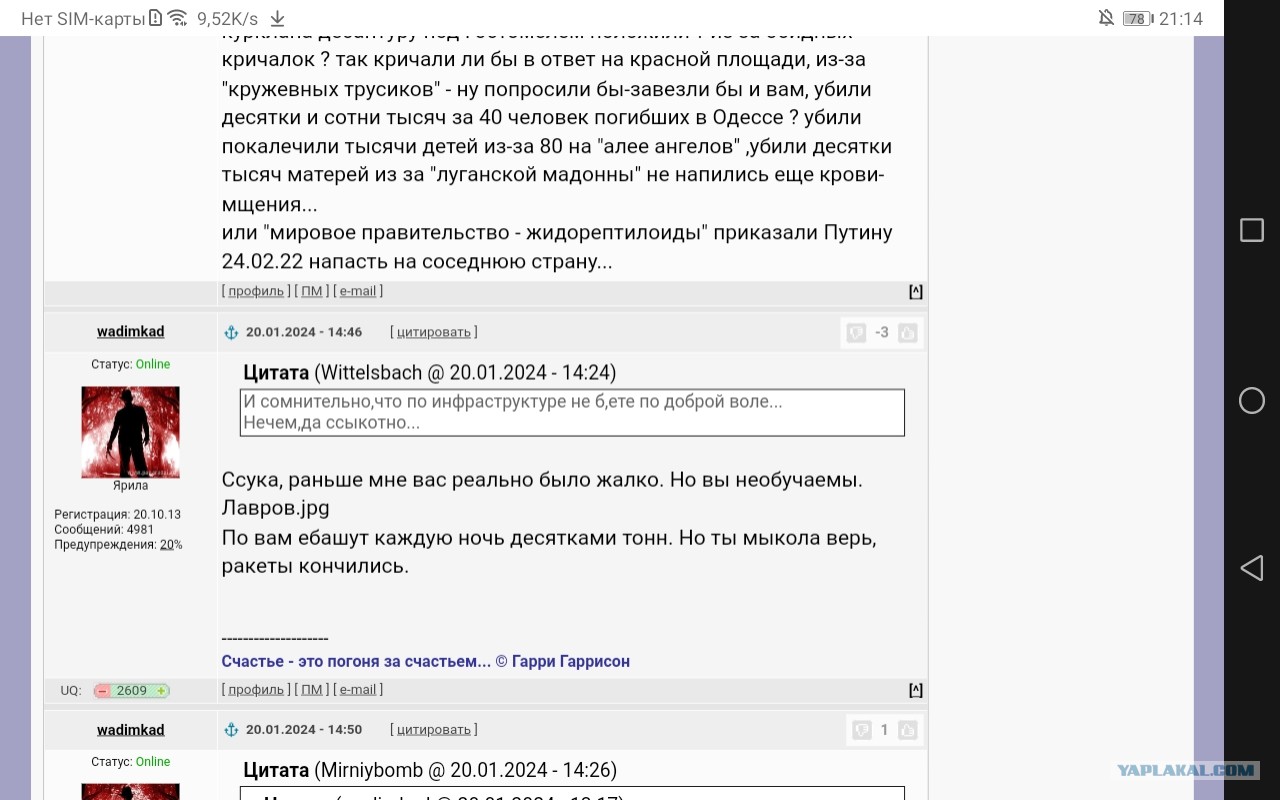Screen dimensions: 1280x800
Task: Tap the battery indicator showing 78
Action: (x=1137, y=18)
